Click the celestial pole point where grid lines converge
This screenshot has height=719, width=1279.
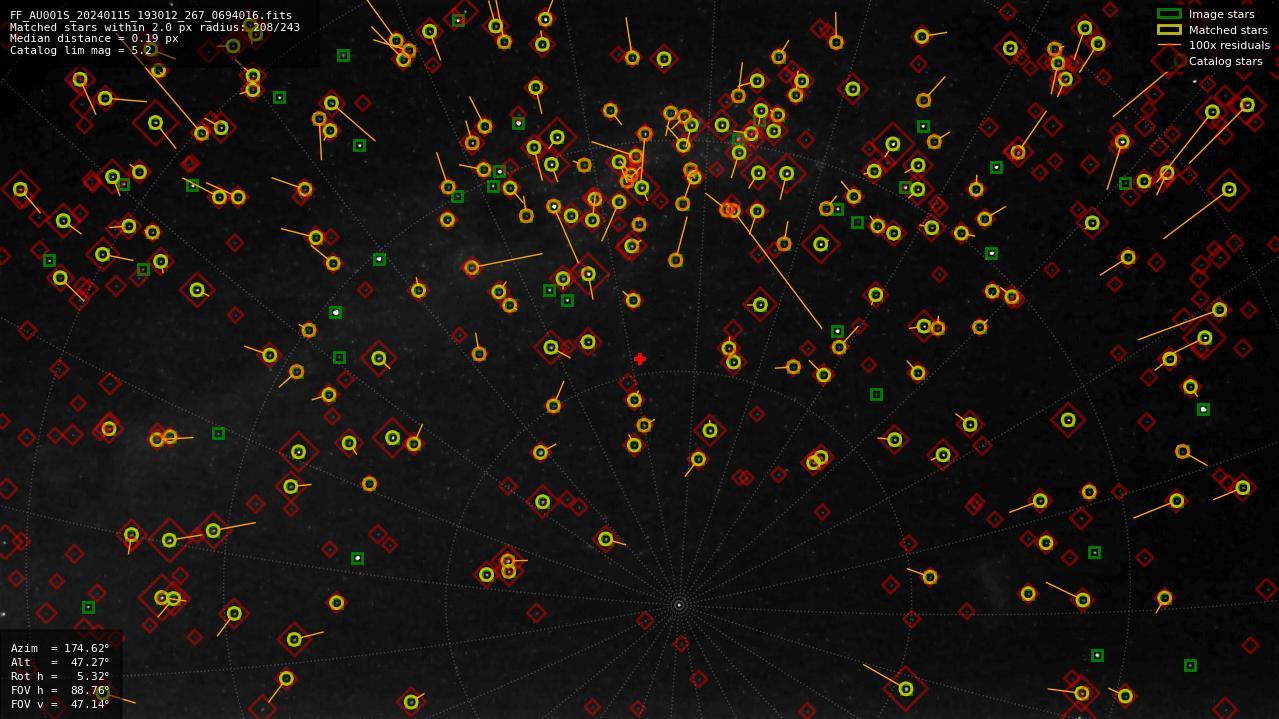point(679,605)
